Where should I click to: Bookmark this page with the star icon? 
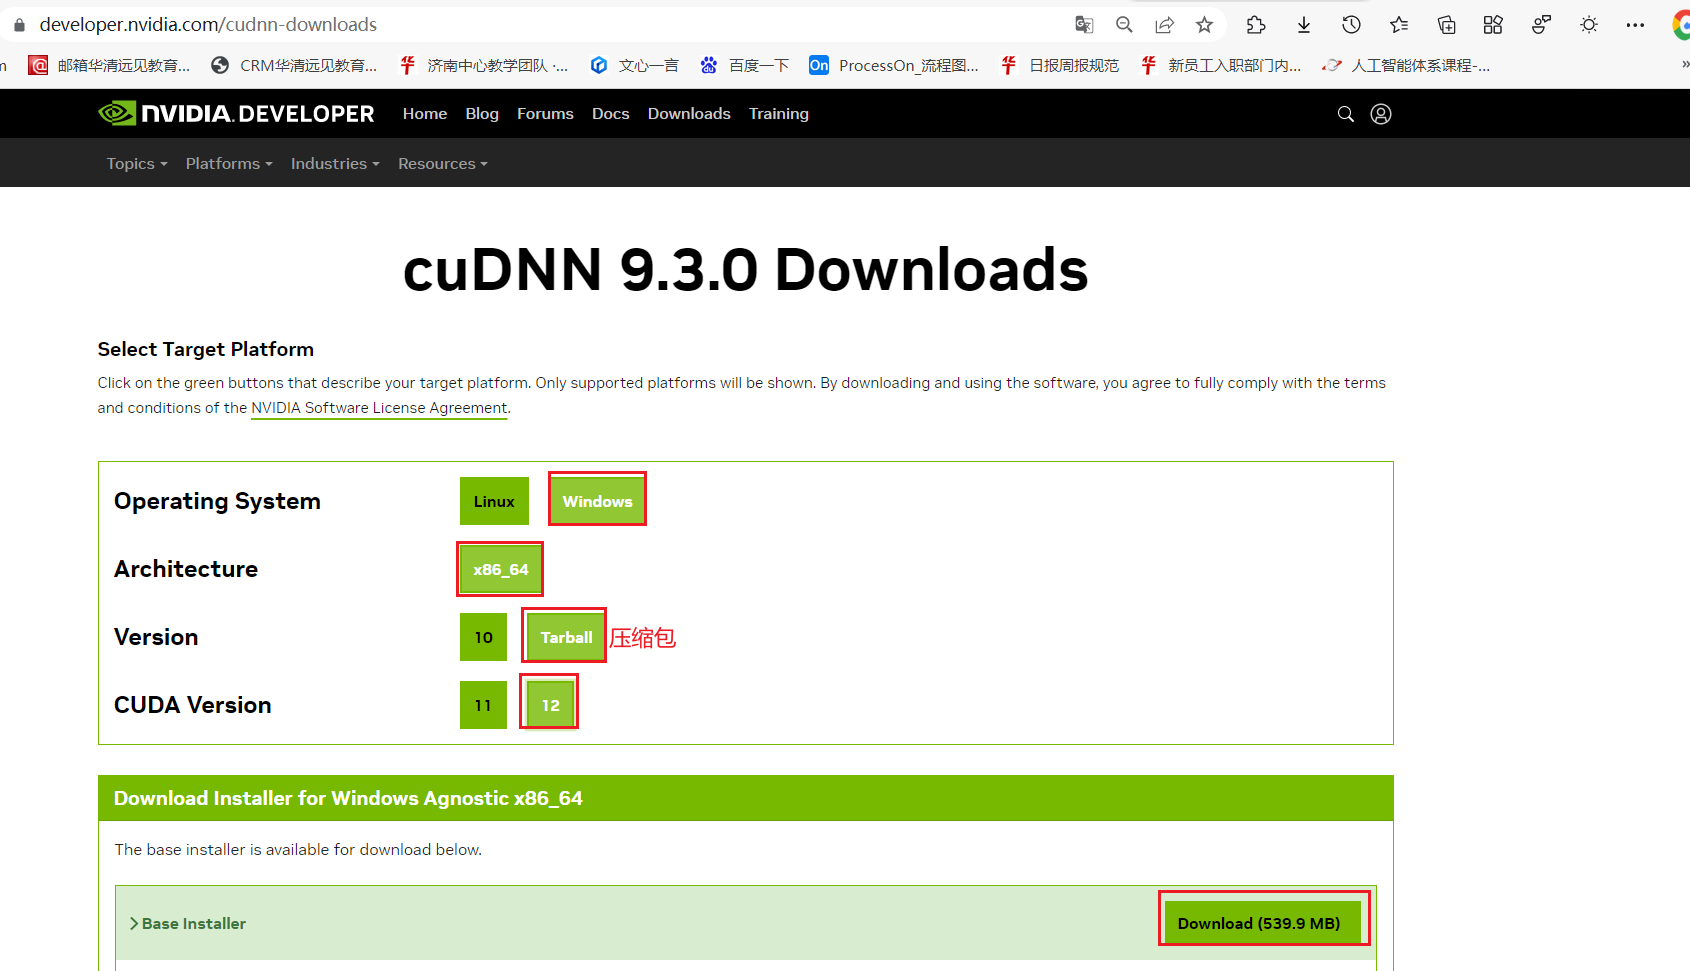[1204, 25]
